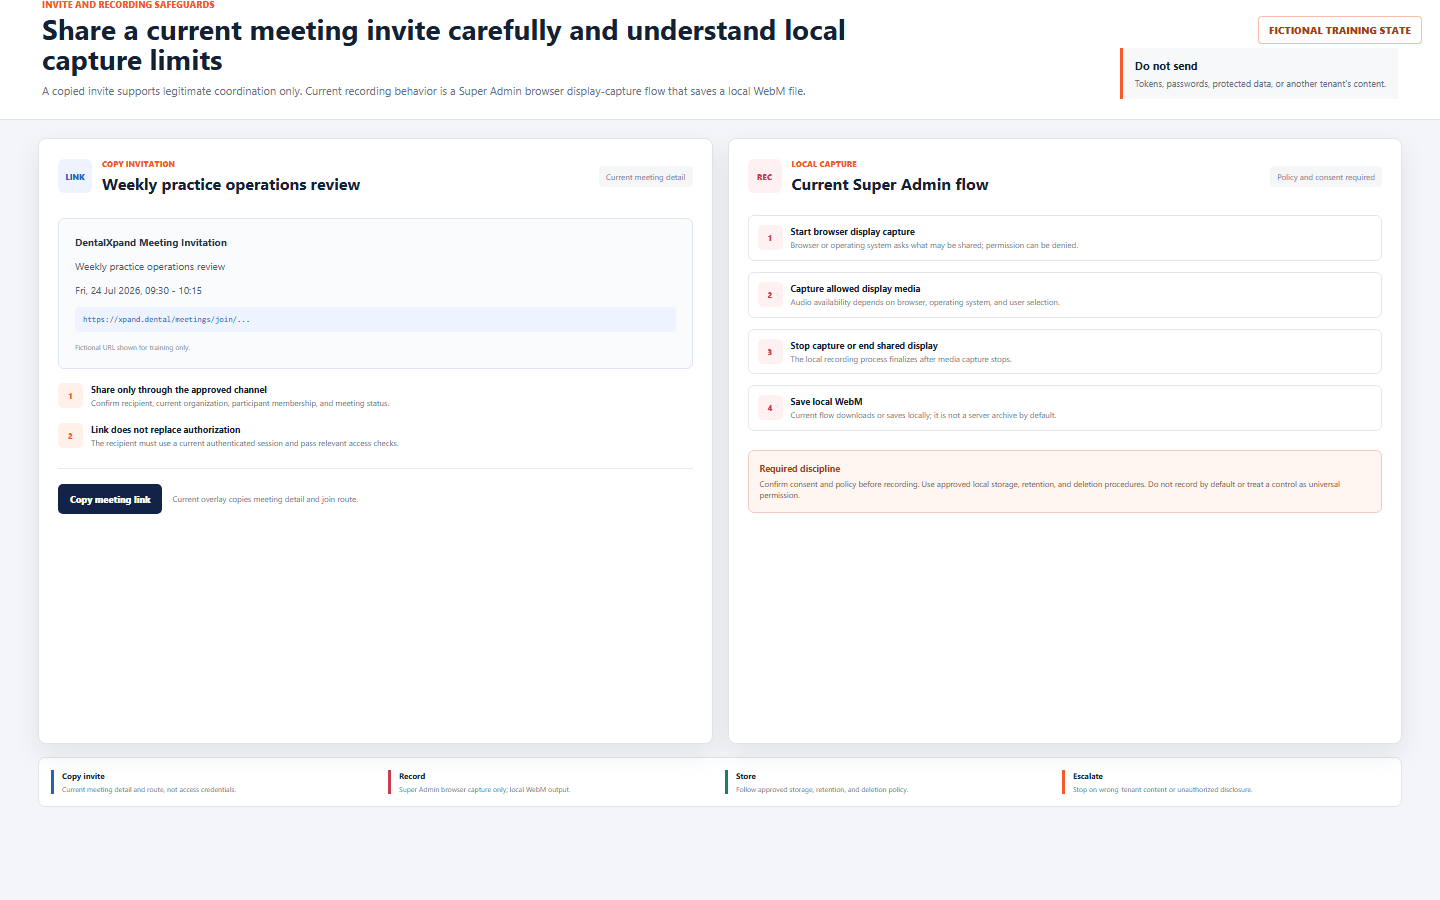Click the FICTIONAL TRAINING STATE badge
The width and height of the screenshot is (1440, 900).
1340,30
